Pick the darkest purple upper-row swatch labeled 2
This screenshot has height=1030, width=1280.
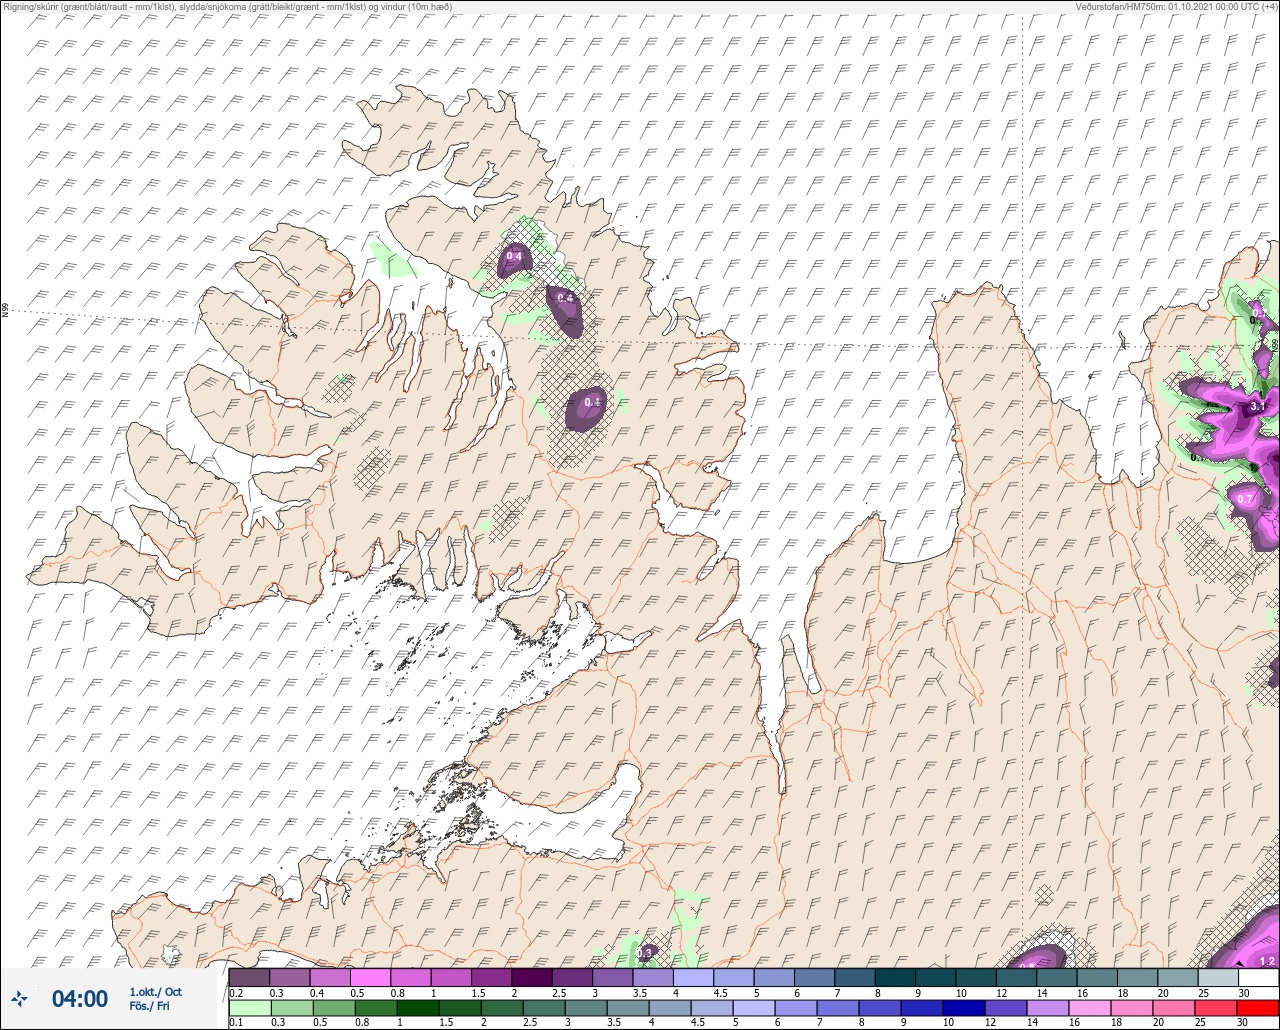click(x=531, y=977)
